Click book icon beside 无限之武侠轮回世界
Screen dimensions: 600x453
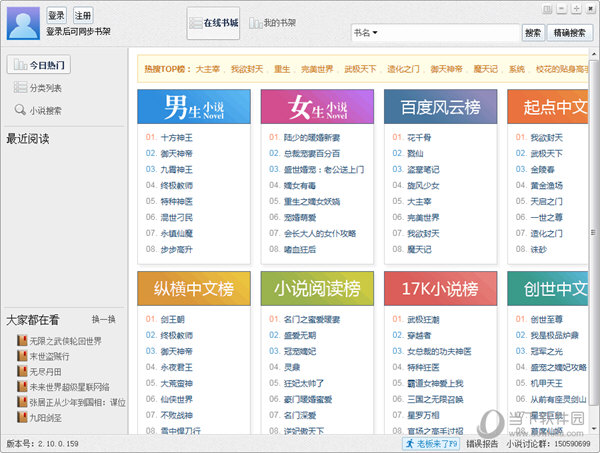[x=22, y=341]
